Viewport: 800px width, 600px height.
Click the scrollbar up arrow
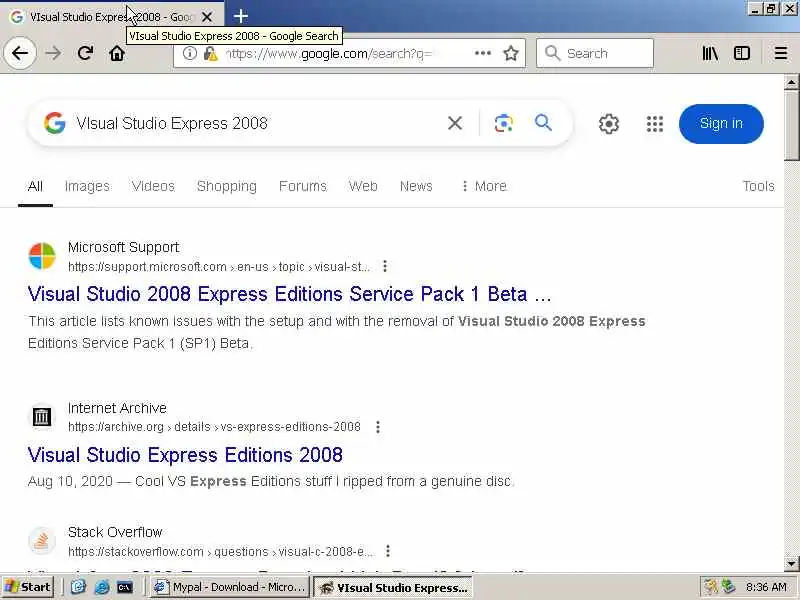tap(791, 82)
